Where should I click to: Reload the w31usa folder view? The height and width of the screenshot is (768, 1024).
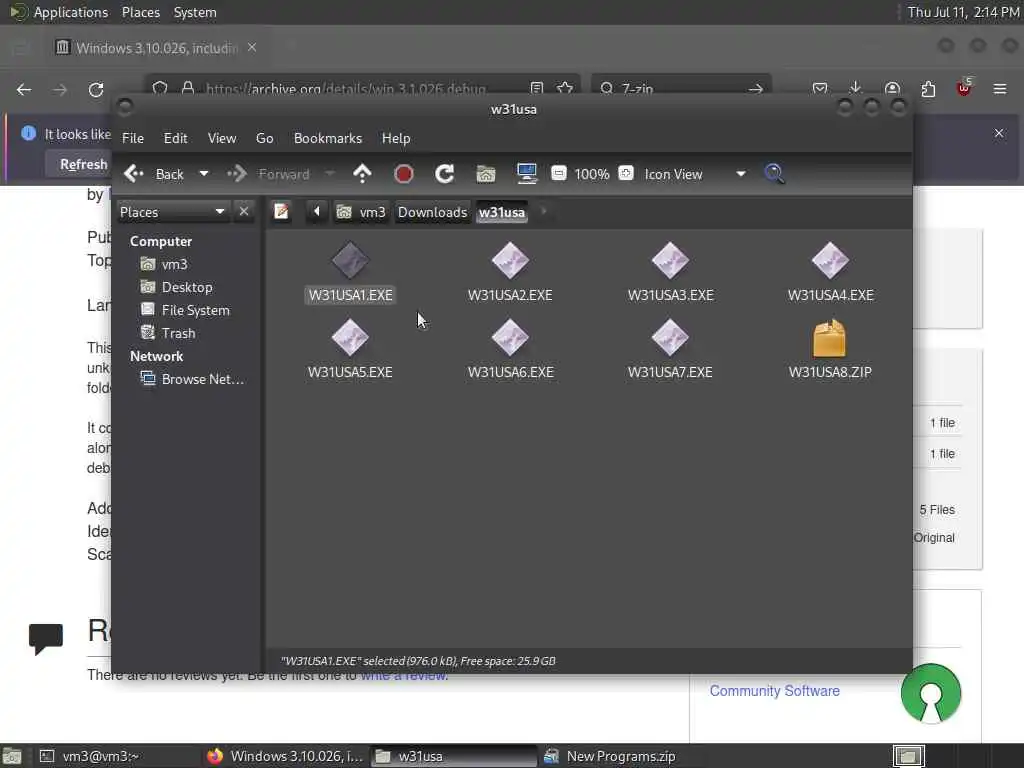coord(445,174)
